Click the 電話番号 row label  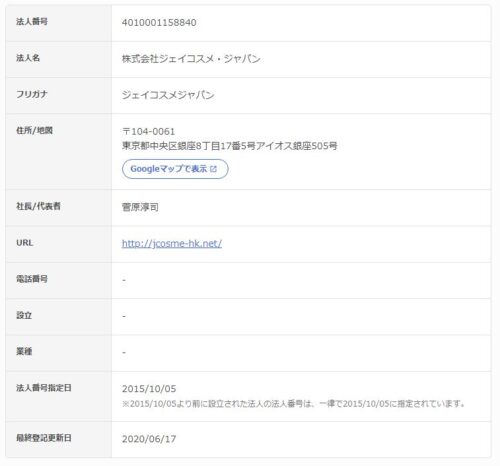click(32, 279)
